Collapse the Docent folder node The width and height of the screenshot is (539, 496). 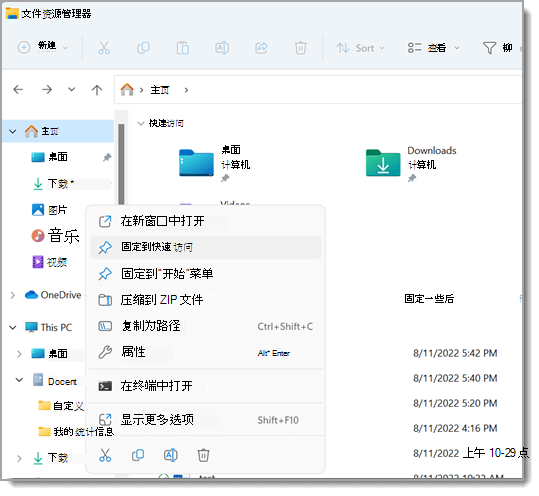[19, 380]
